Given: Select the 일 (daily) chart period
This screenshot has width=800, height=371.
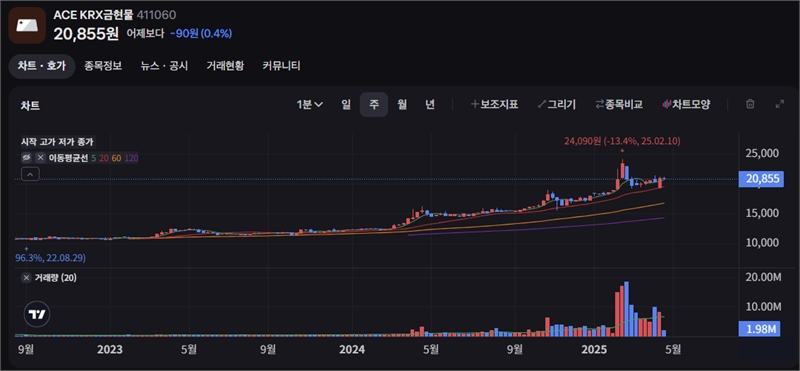Looking at the screenshot, I should pyautogui.click(x=346, y=105).
